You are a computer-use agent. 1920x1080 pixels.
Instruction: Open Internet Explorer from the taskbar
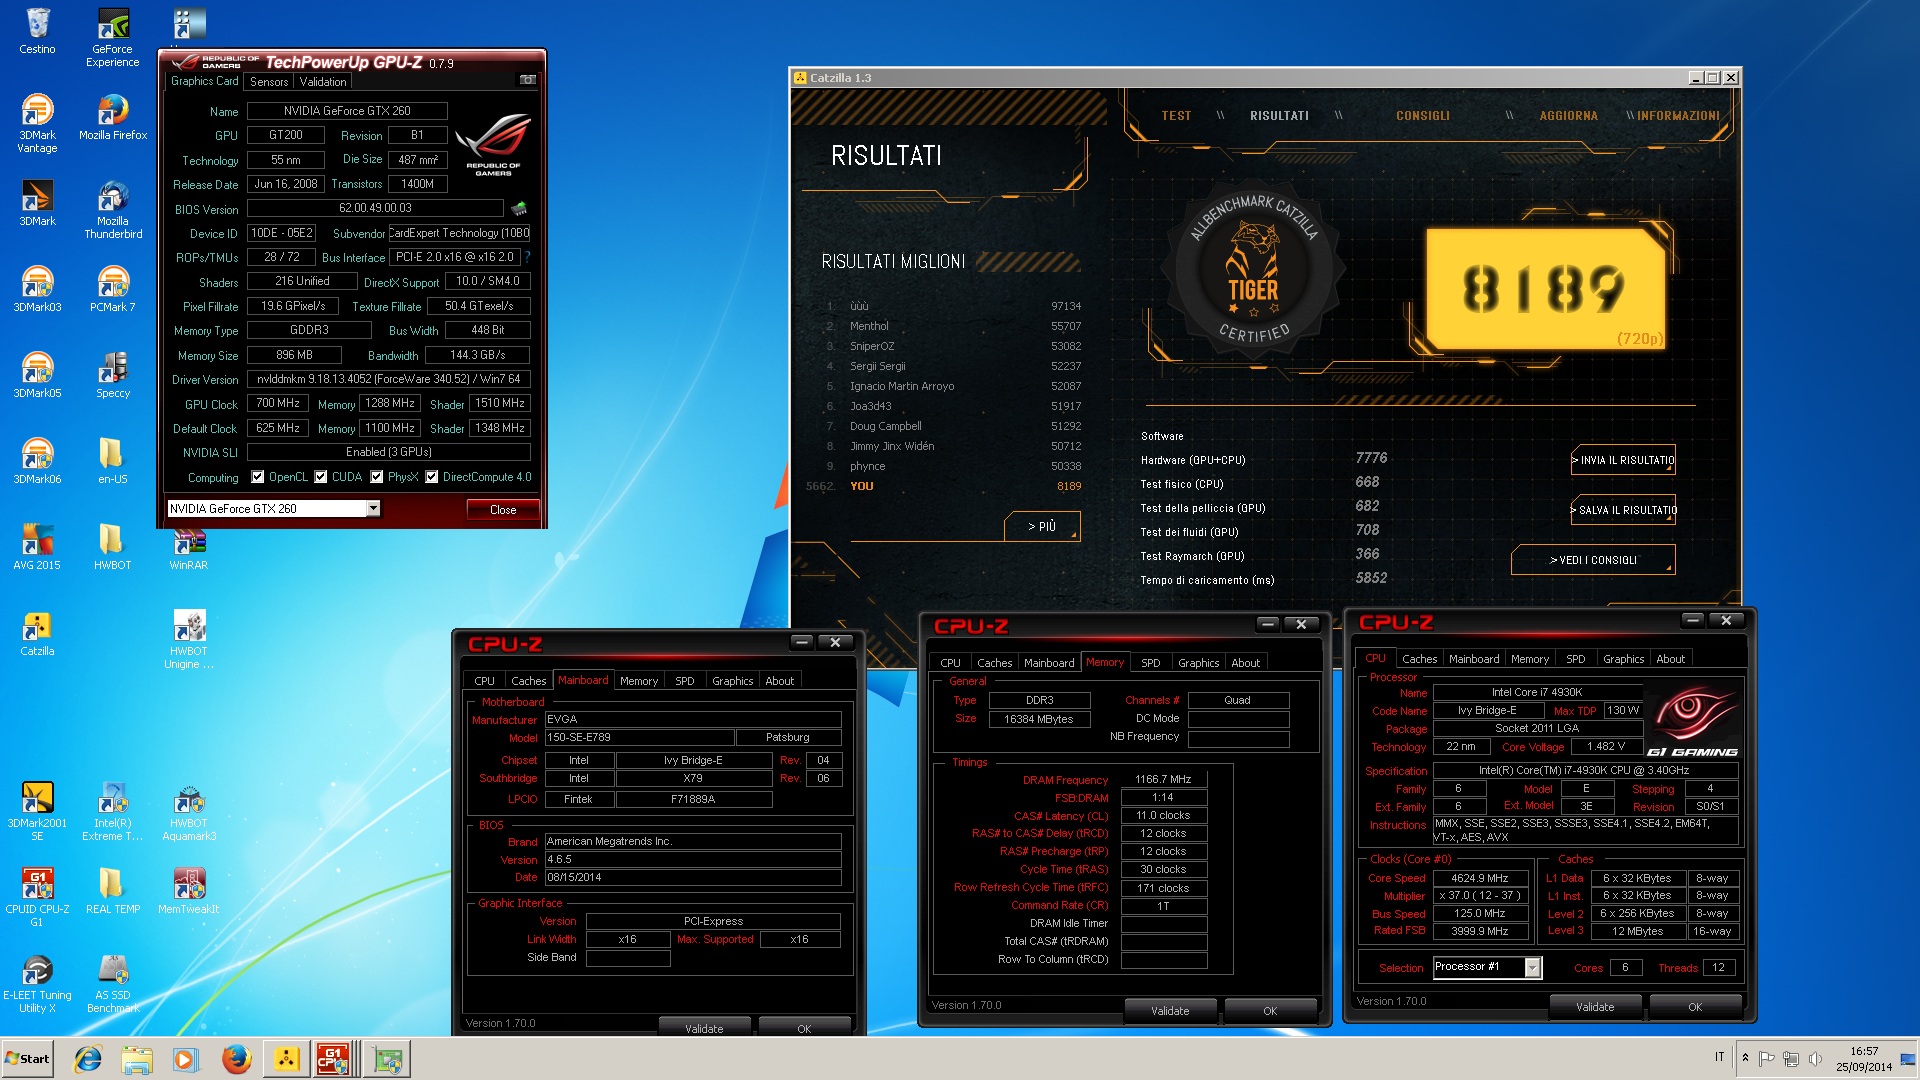click(x=88, y=1059)
